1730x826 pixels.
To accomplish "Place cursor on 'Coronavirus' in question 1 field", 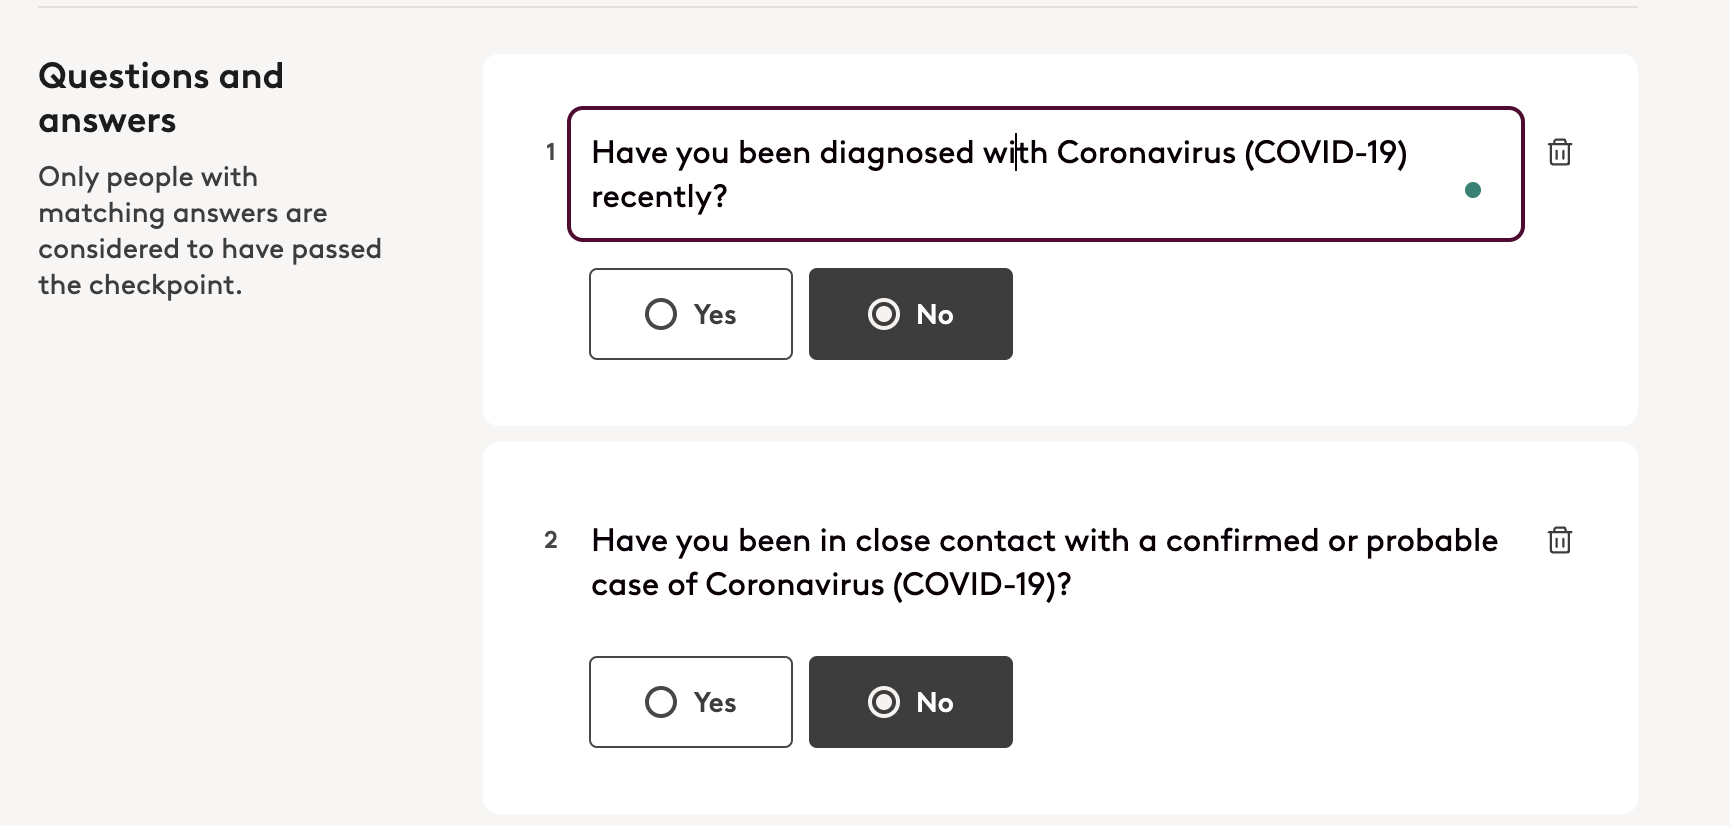I will point(1146,152).
